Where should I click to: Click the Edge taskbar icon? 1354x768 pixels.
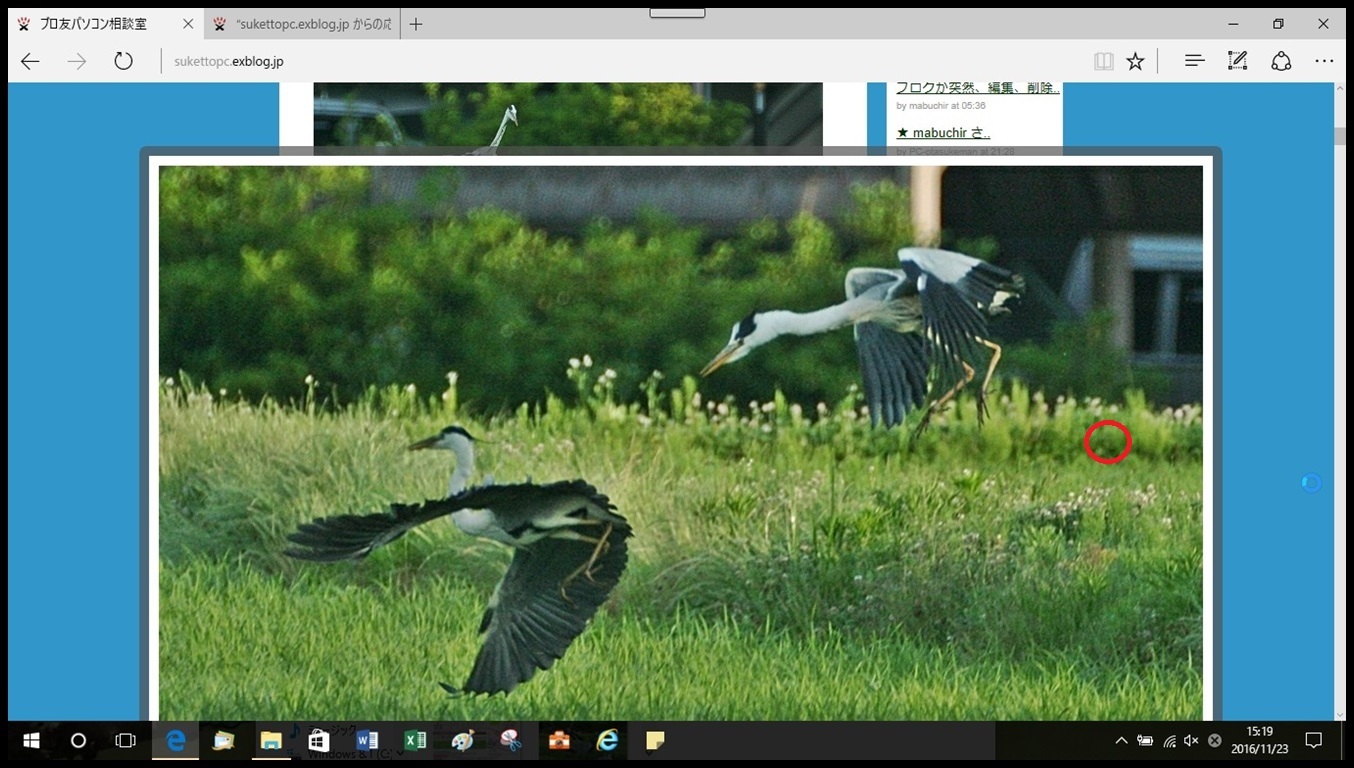[x=175, y=741]
